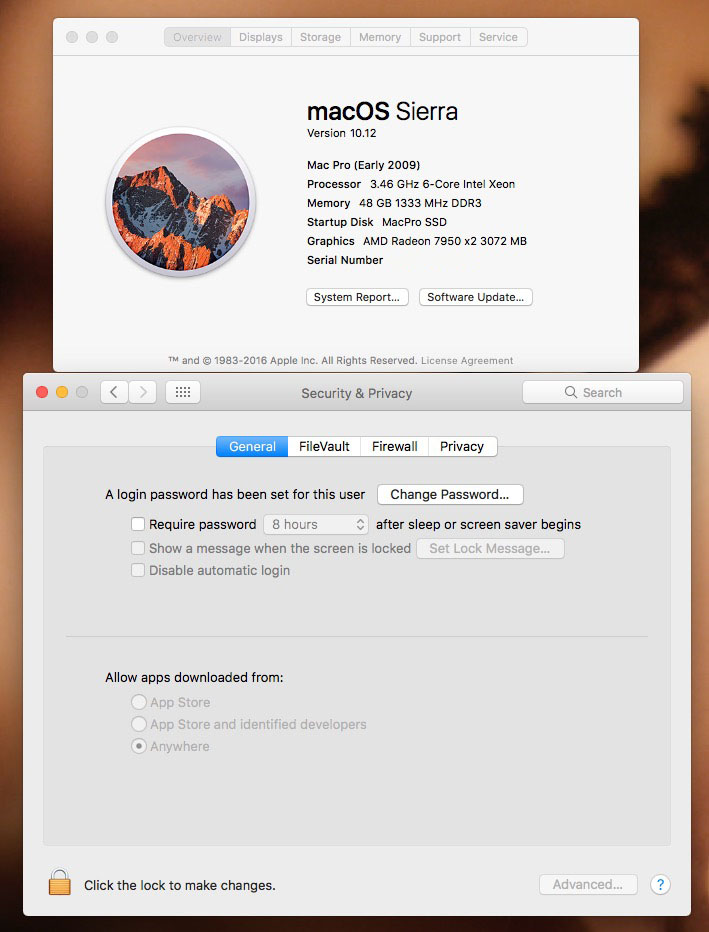Click the search magnifier icon
Screen dimensions: 709x932
[x=571, y=392]
